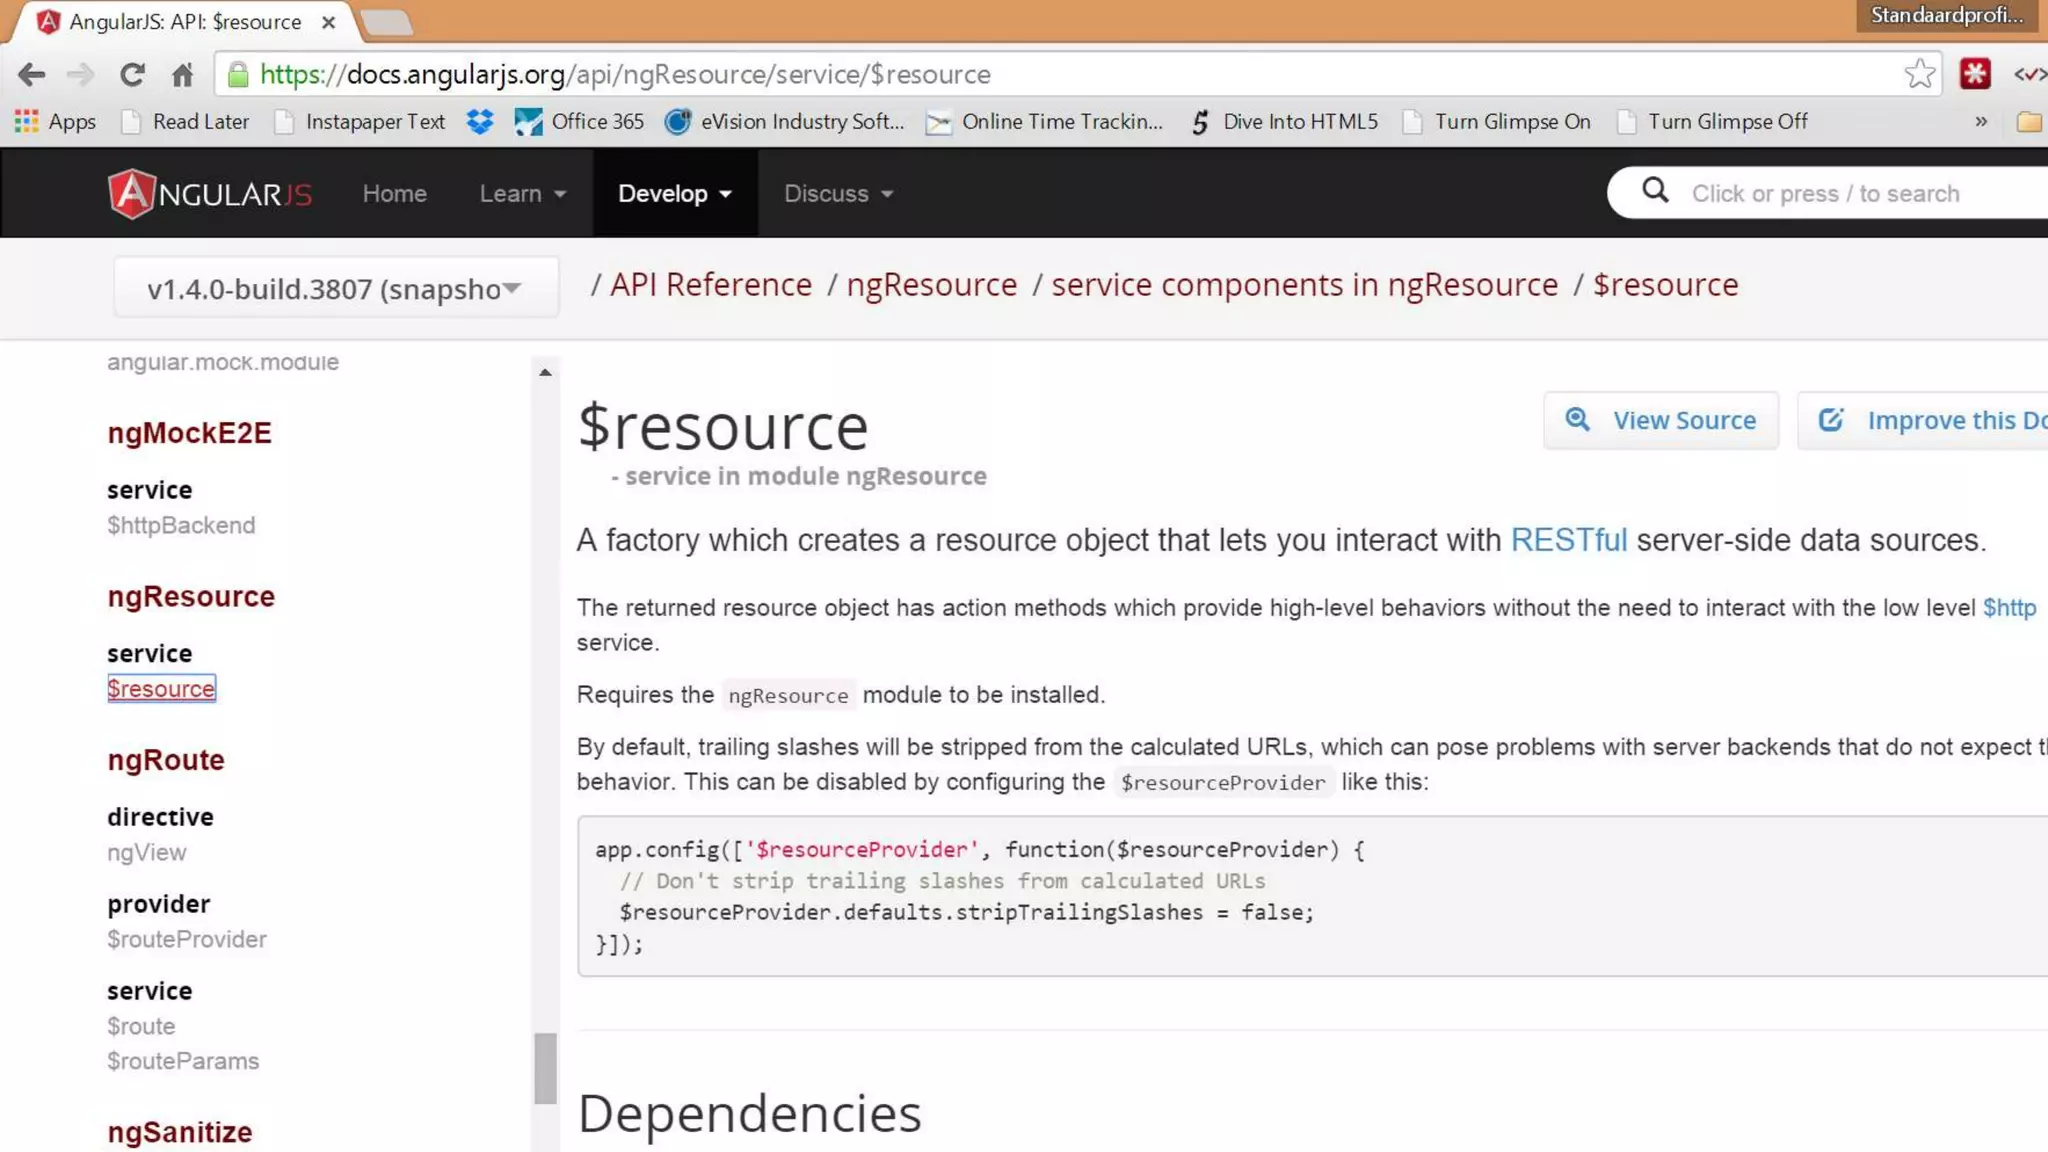Go to Home in navbar
Screen dimensions: 2048x1152
(394, 193)
